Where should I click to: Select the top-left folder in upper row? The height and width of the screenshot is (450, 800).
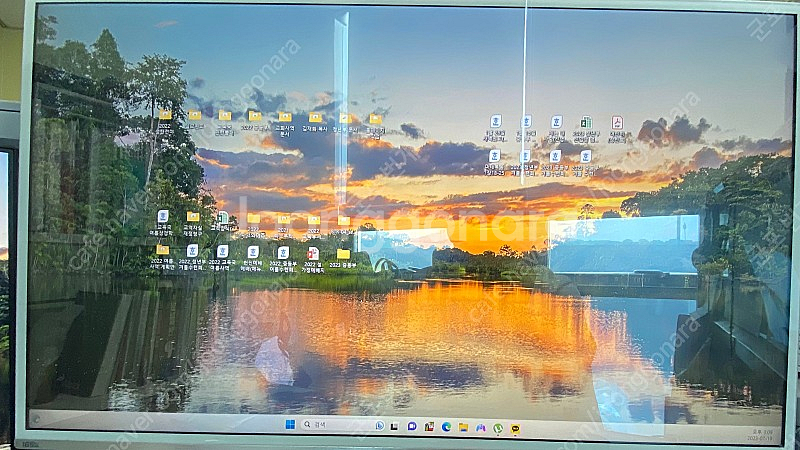click(x=165, y=116)
